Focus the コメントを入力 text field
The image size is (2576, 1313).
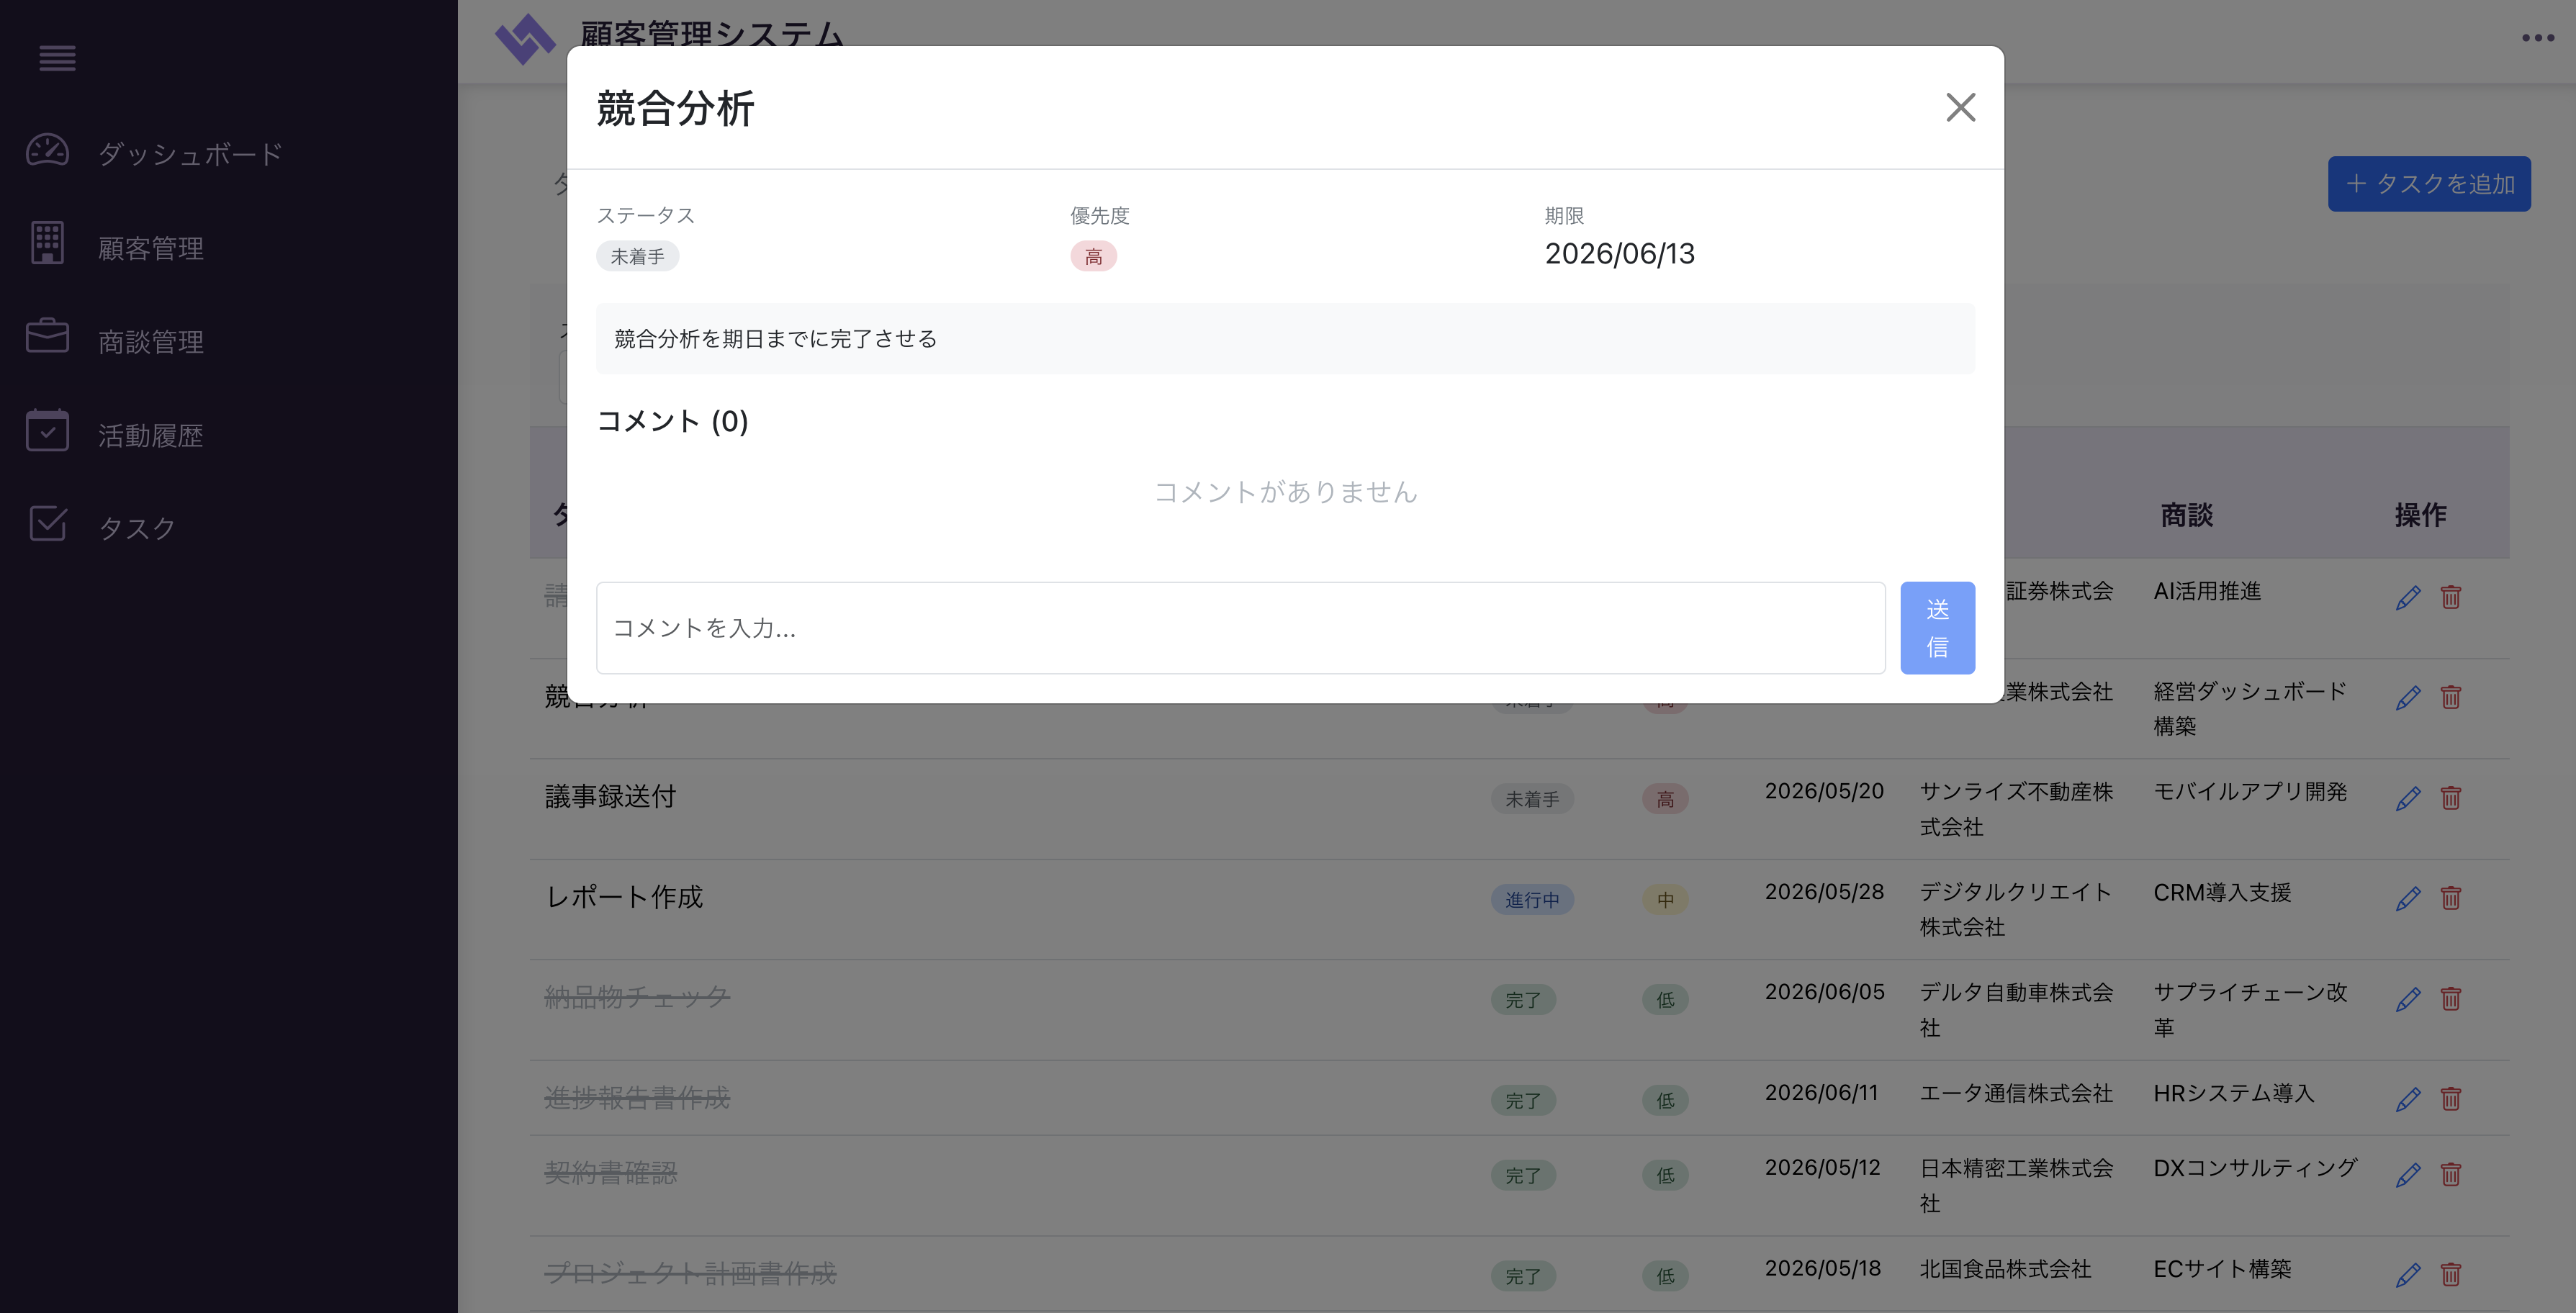point(1240,628)
